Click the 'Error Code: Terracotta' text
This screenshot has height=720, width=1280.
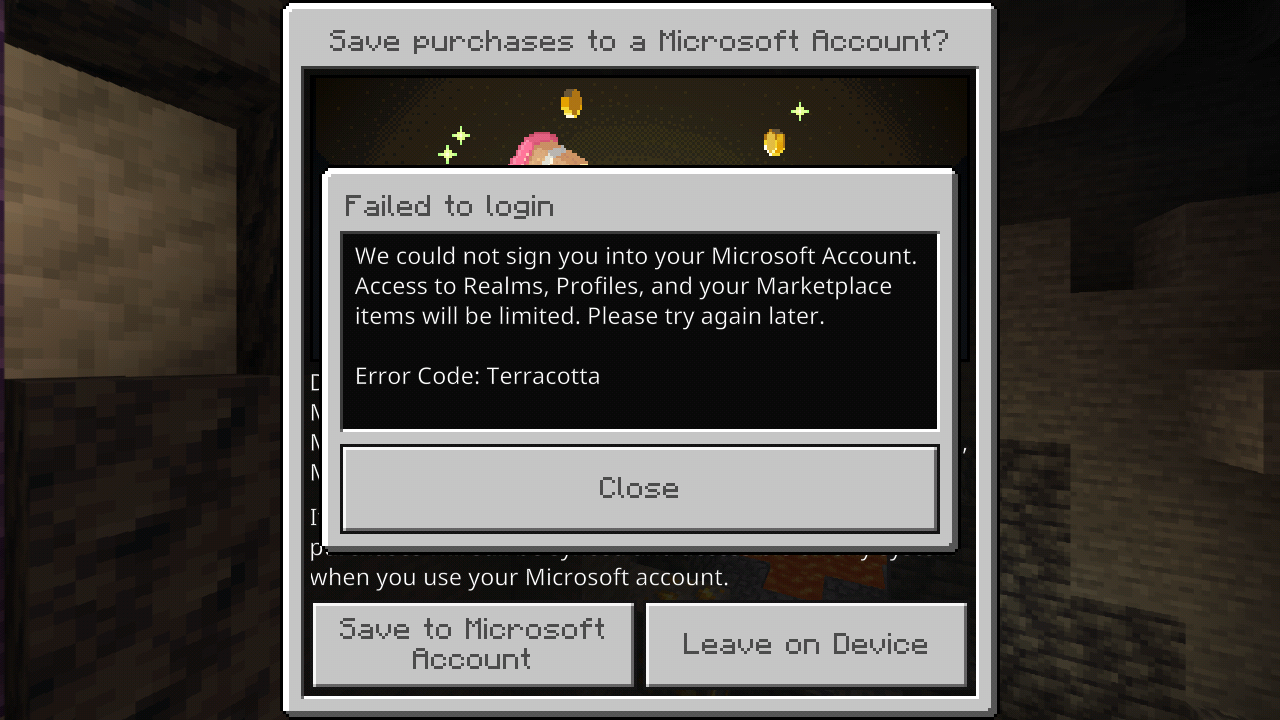click(477, 376)
